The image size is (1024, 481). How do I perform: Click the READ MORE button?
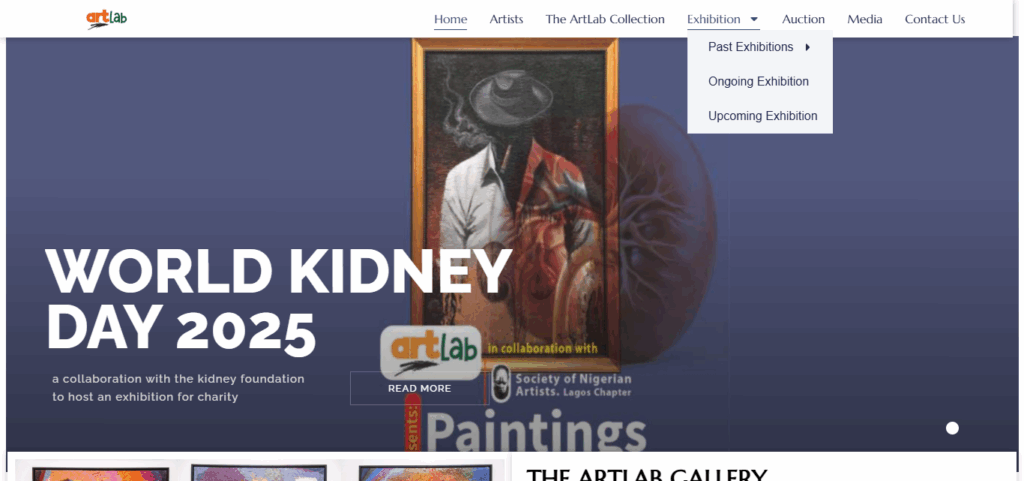tap(419, 388)
